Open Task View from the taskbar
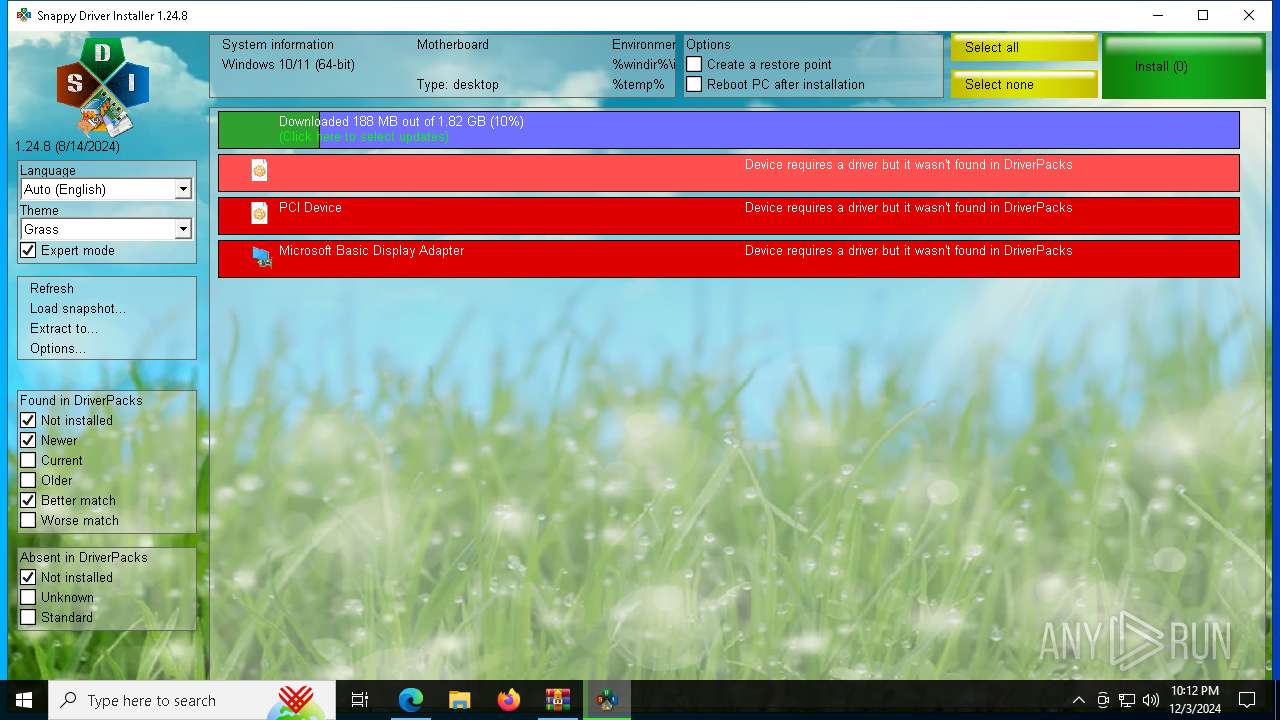The width and height of the screenshot is (1280, 720). tap(360, 700)
